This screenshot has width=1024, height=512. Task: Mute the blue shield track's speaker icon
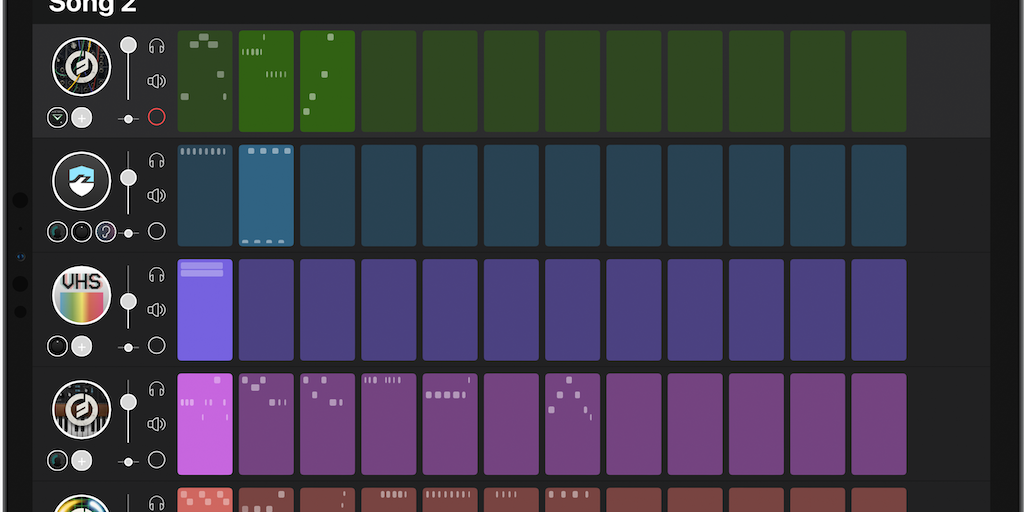[x=157, y=195]
